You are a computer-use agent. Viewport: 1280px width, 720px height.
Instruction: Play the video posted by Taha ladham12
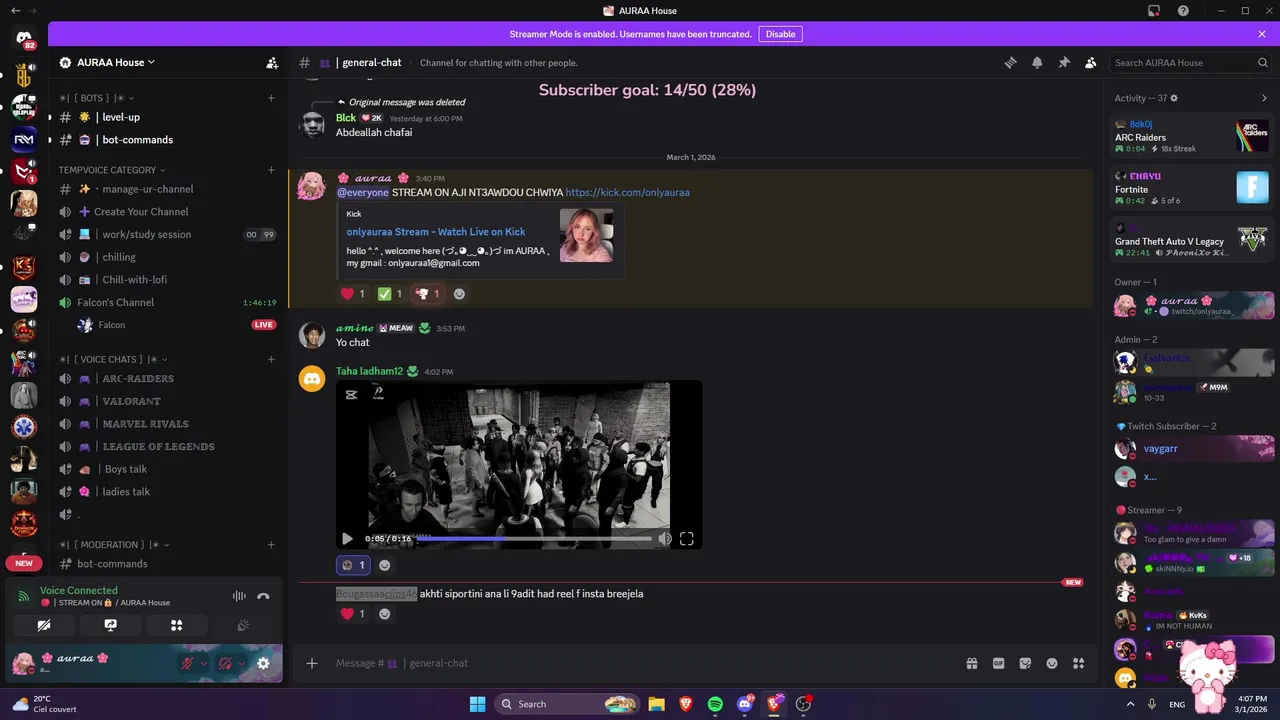(347, 538)
